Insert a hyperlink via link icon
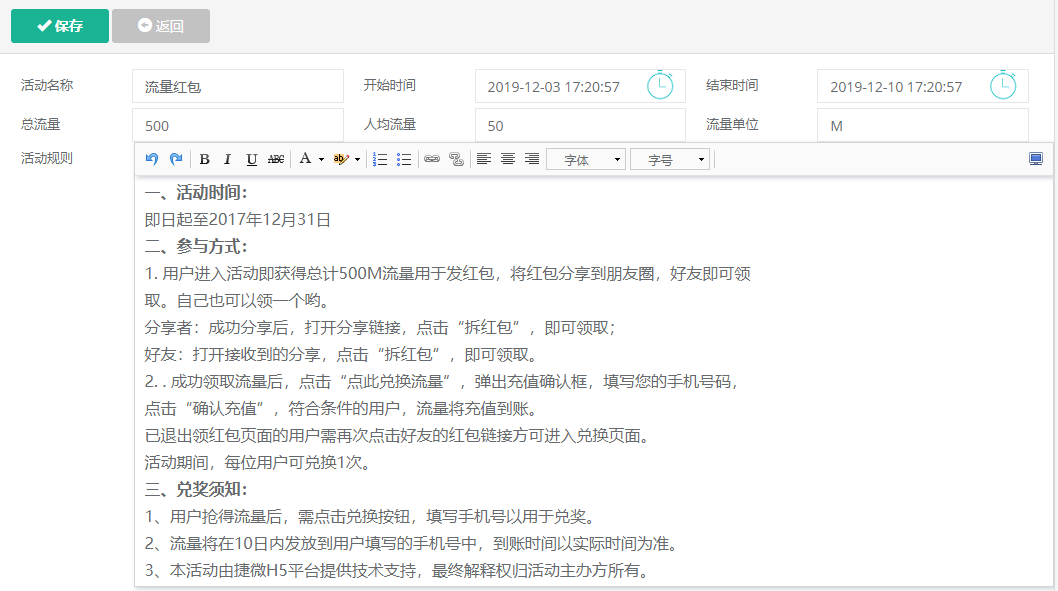The image size is (1058, 591). (x=432, y=159)
